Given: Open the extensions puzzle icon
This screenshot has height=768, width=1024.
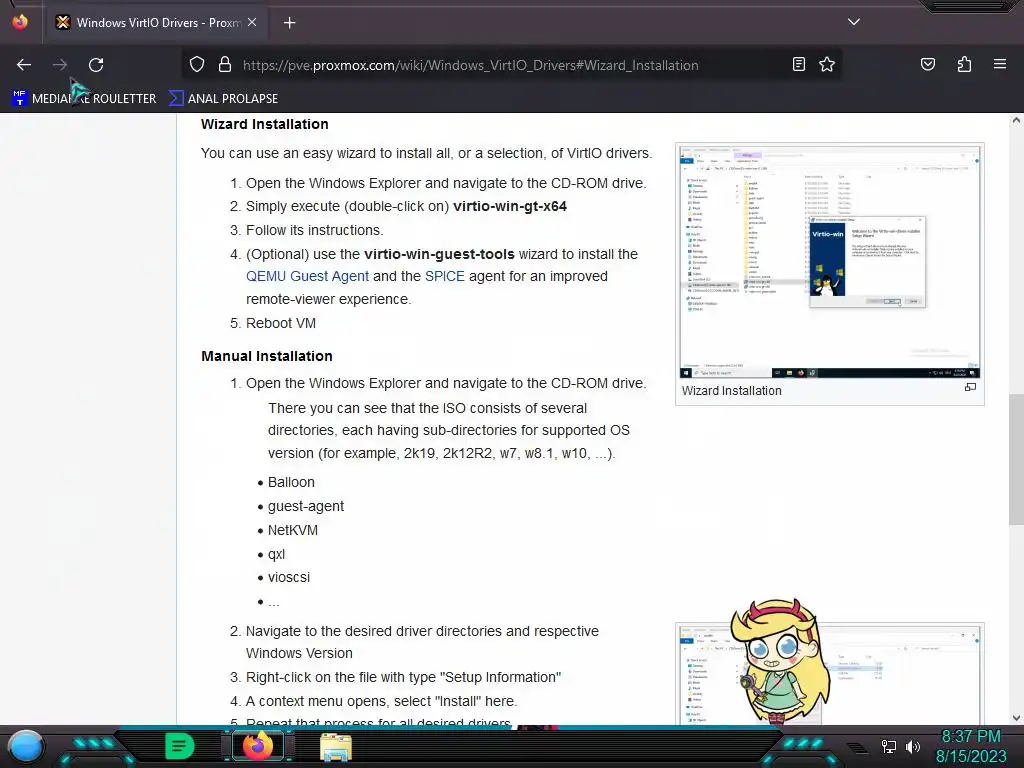Looking at the screenshot, I should point(964,65).
